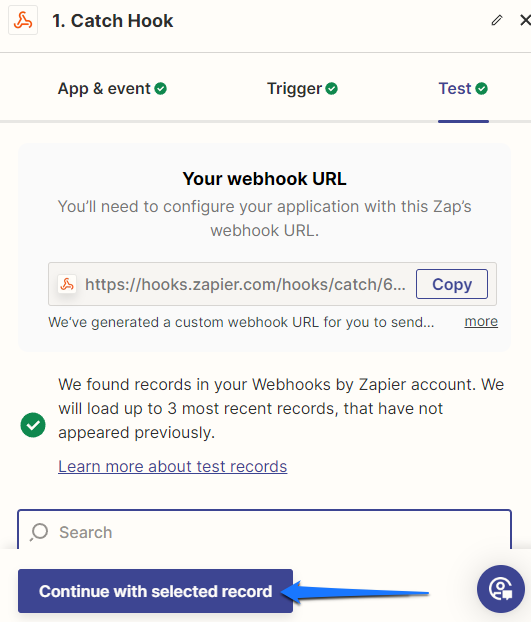This screenshot has width=531, height=622.
Task: Close the Catch Hook panel
Action: coord(525,20)
